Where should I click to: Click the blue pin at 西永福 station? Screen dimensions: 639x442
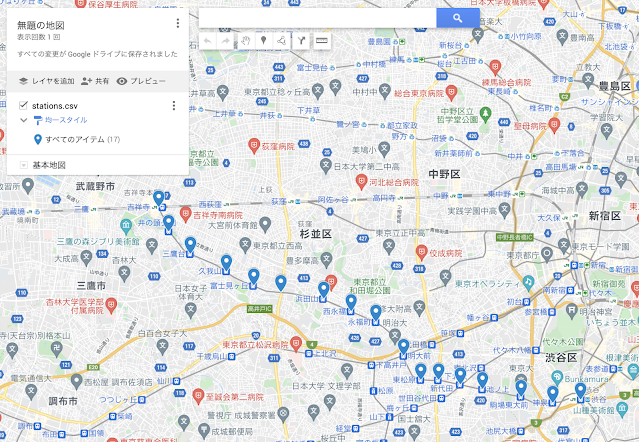point(351,303)
